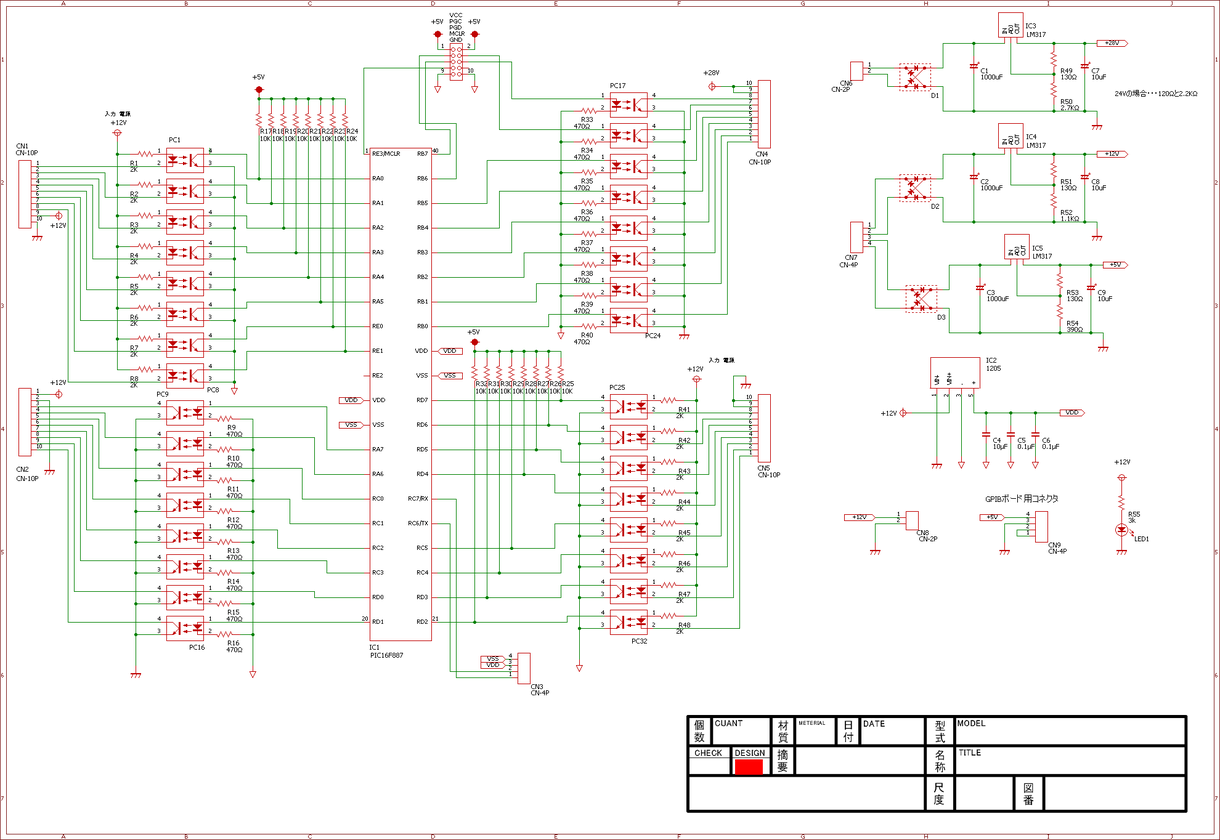This screenshot has width=1220, height=840.
Task: Click the IC5 LM317 regulator
Action: 1016,250
